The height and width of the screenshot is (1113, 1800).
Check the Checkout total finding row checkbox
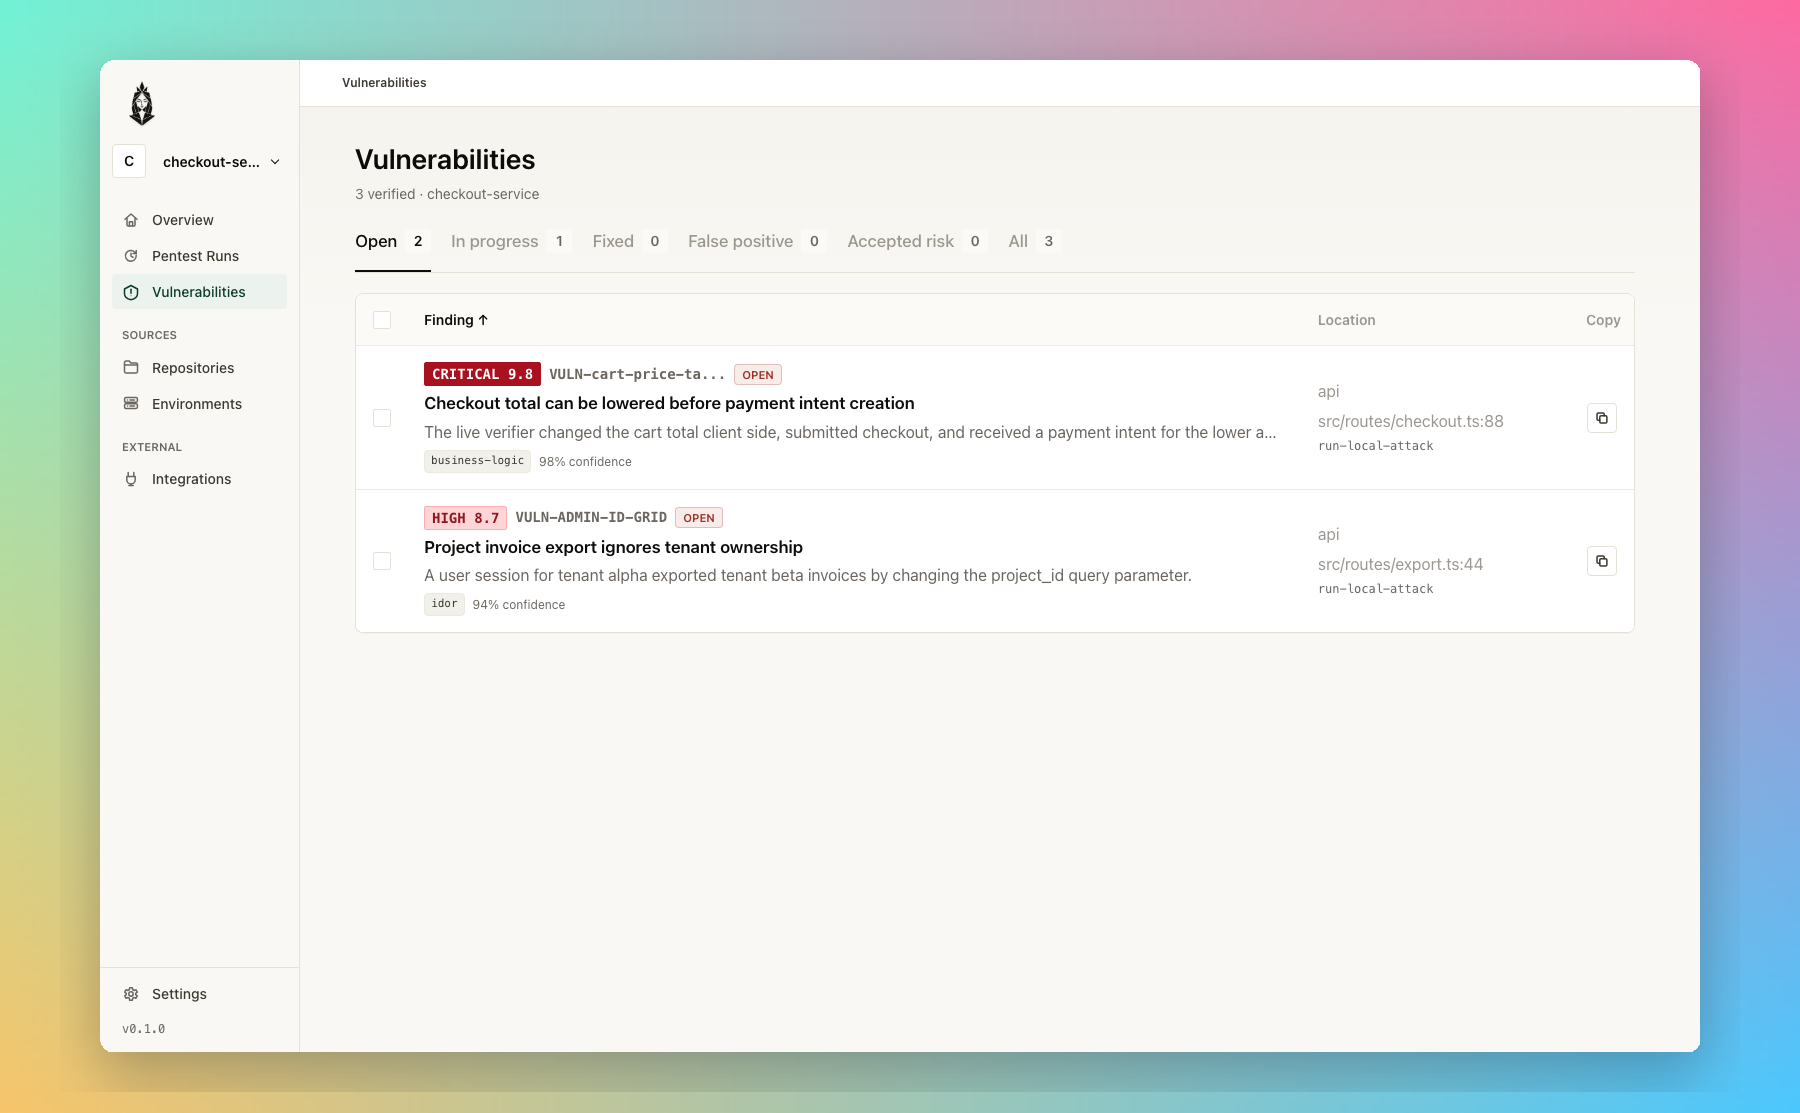382,418
